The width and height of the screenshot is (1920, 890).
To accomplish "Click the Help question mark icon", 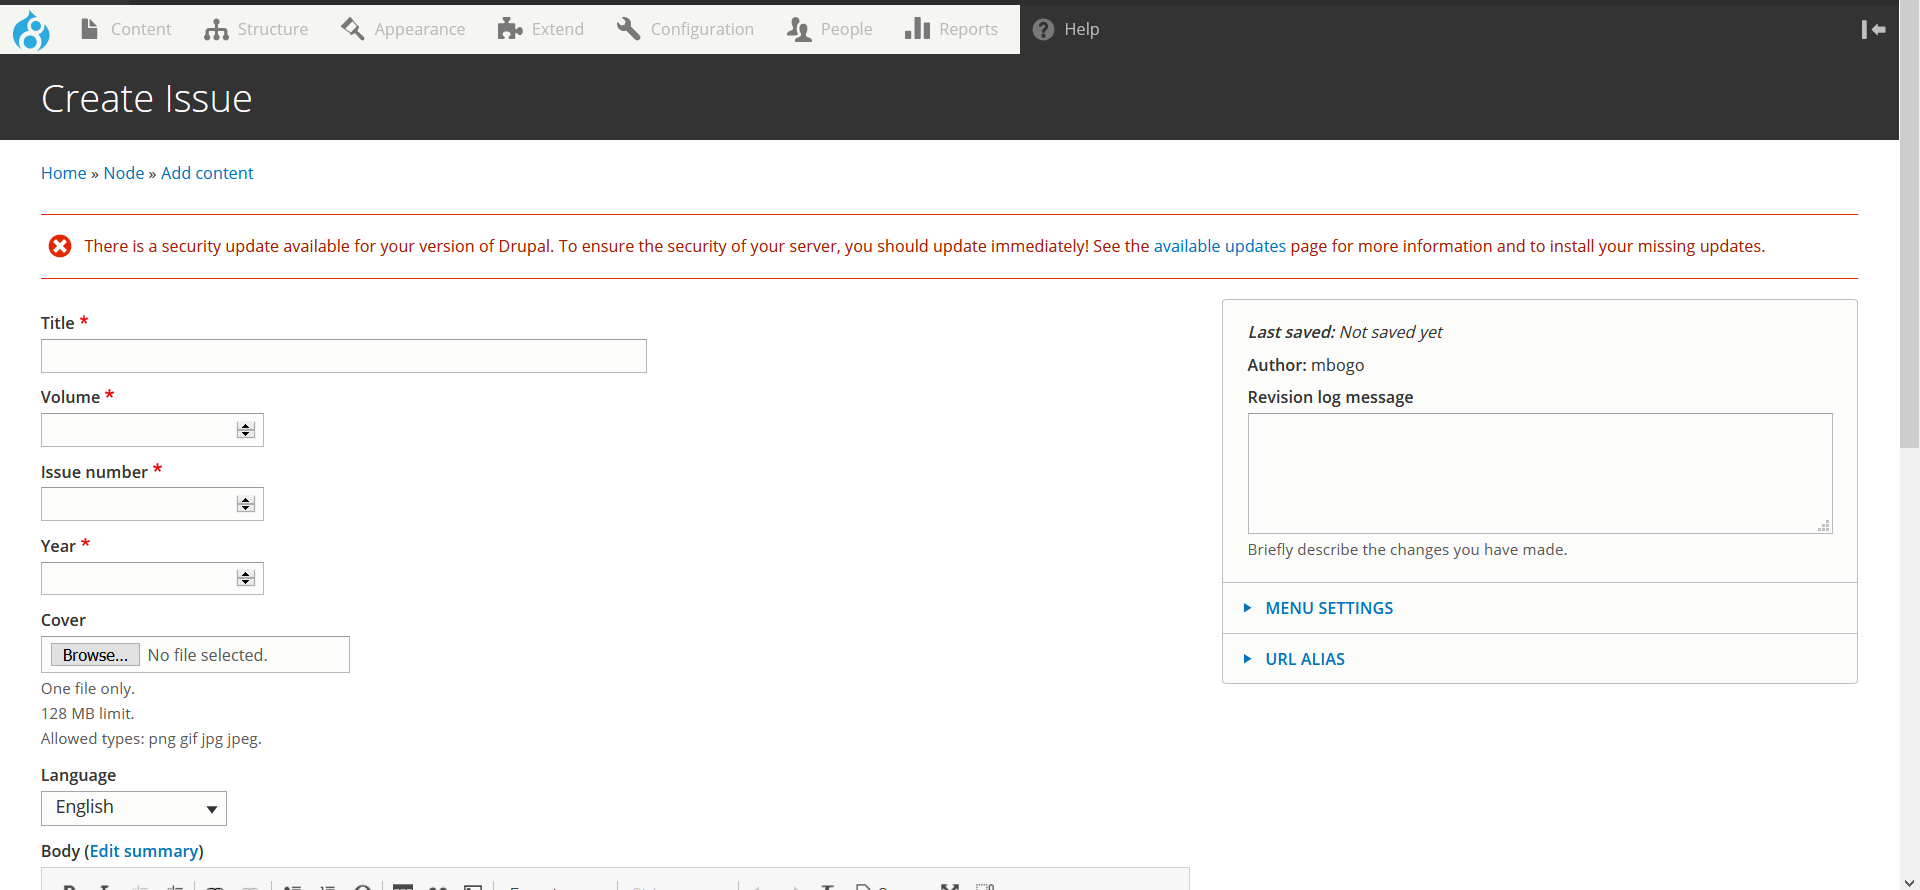I will 1043,29.
